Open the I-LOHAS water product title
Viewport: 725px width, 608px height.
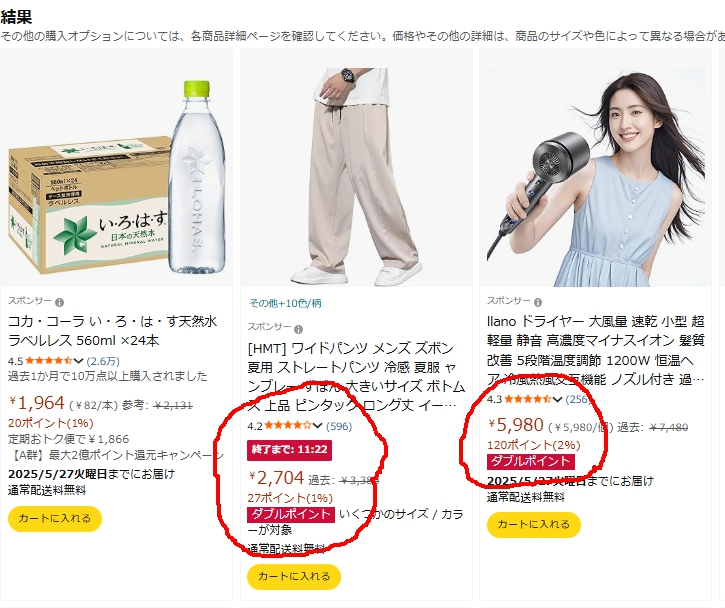[x=112, y=331]
